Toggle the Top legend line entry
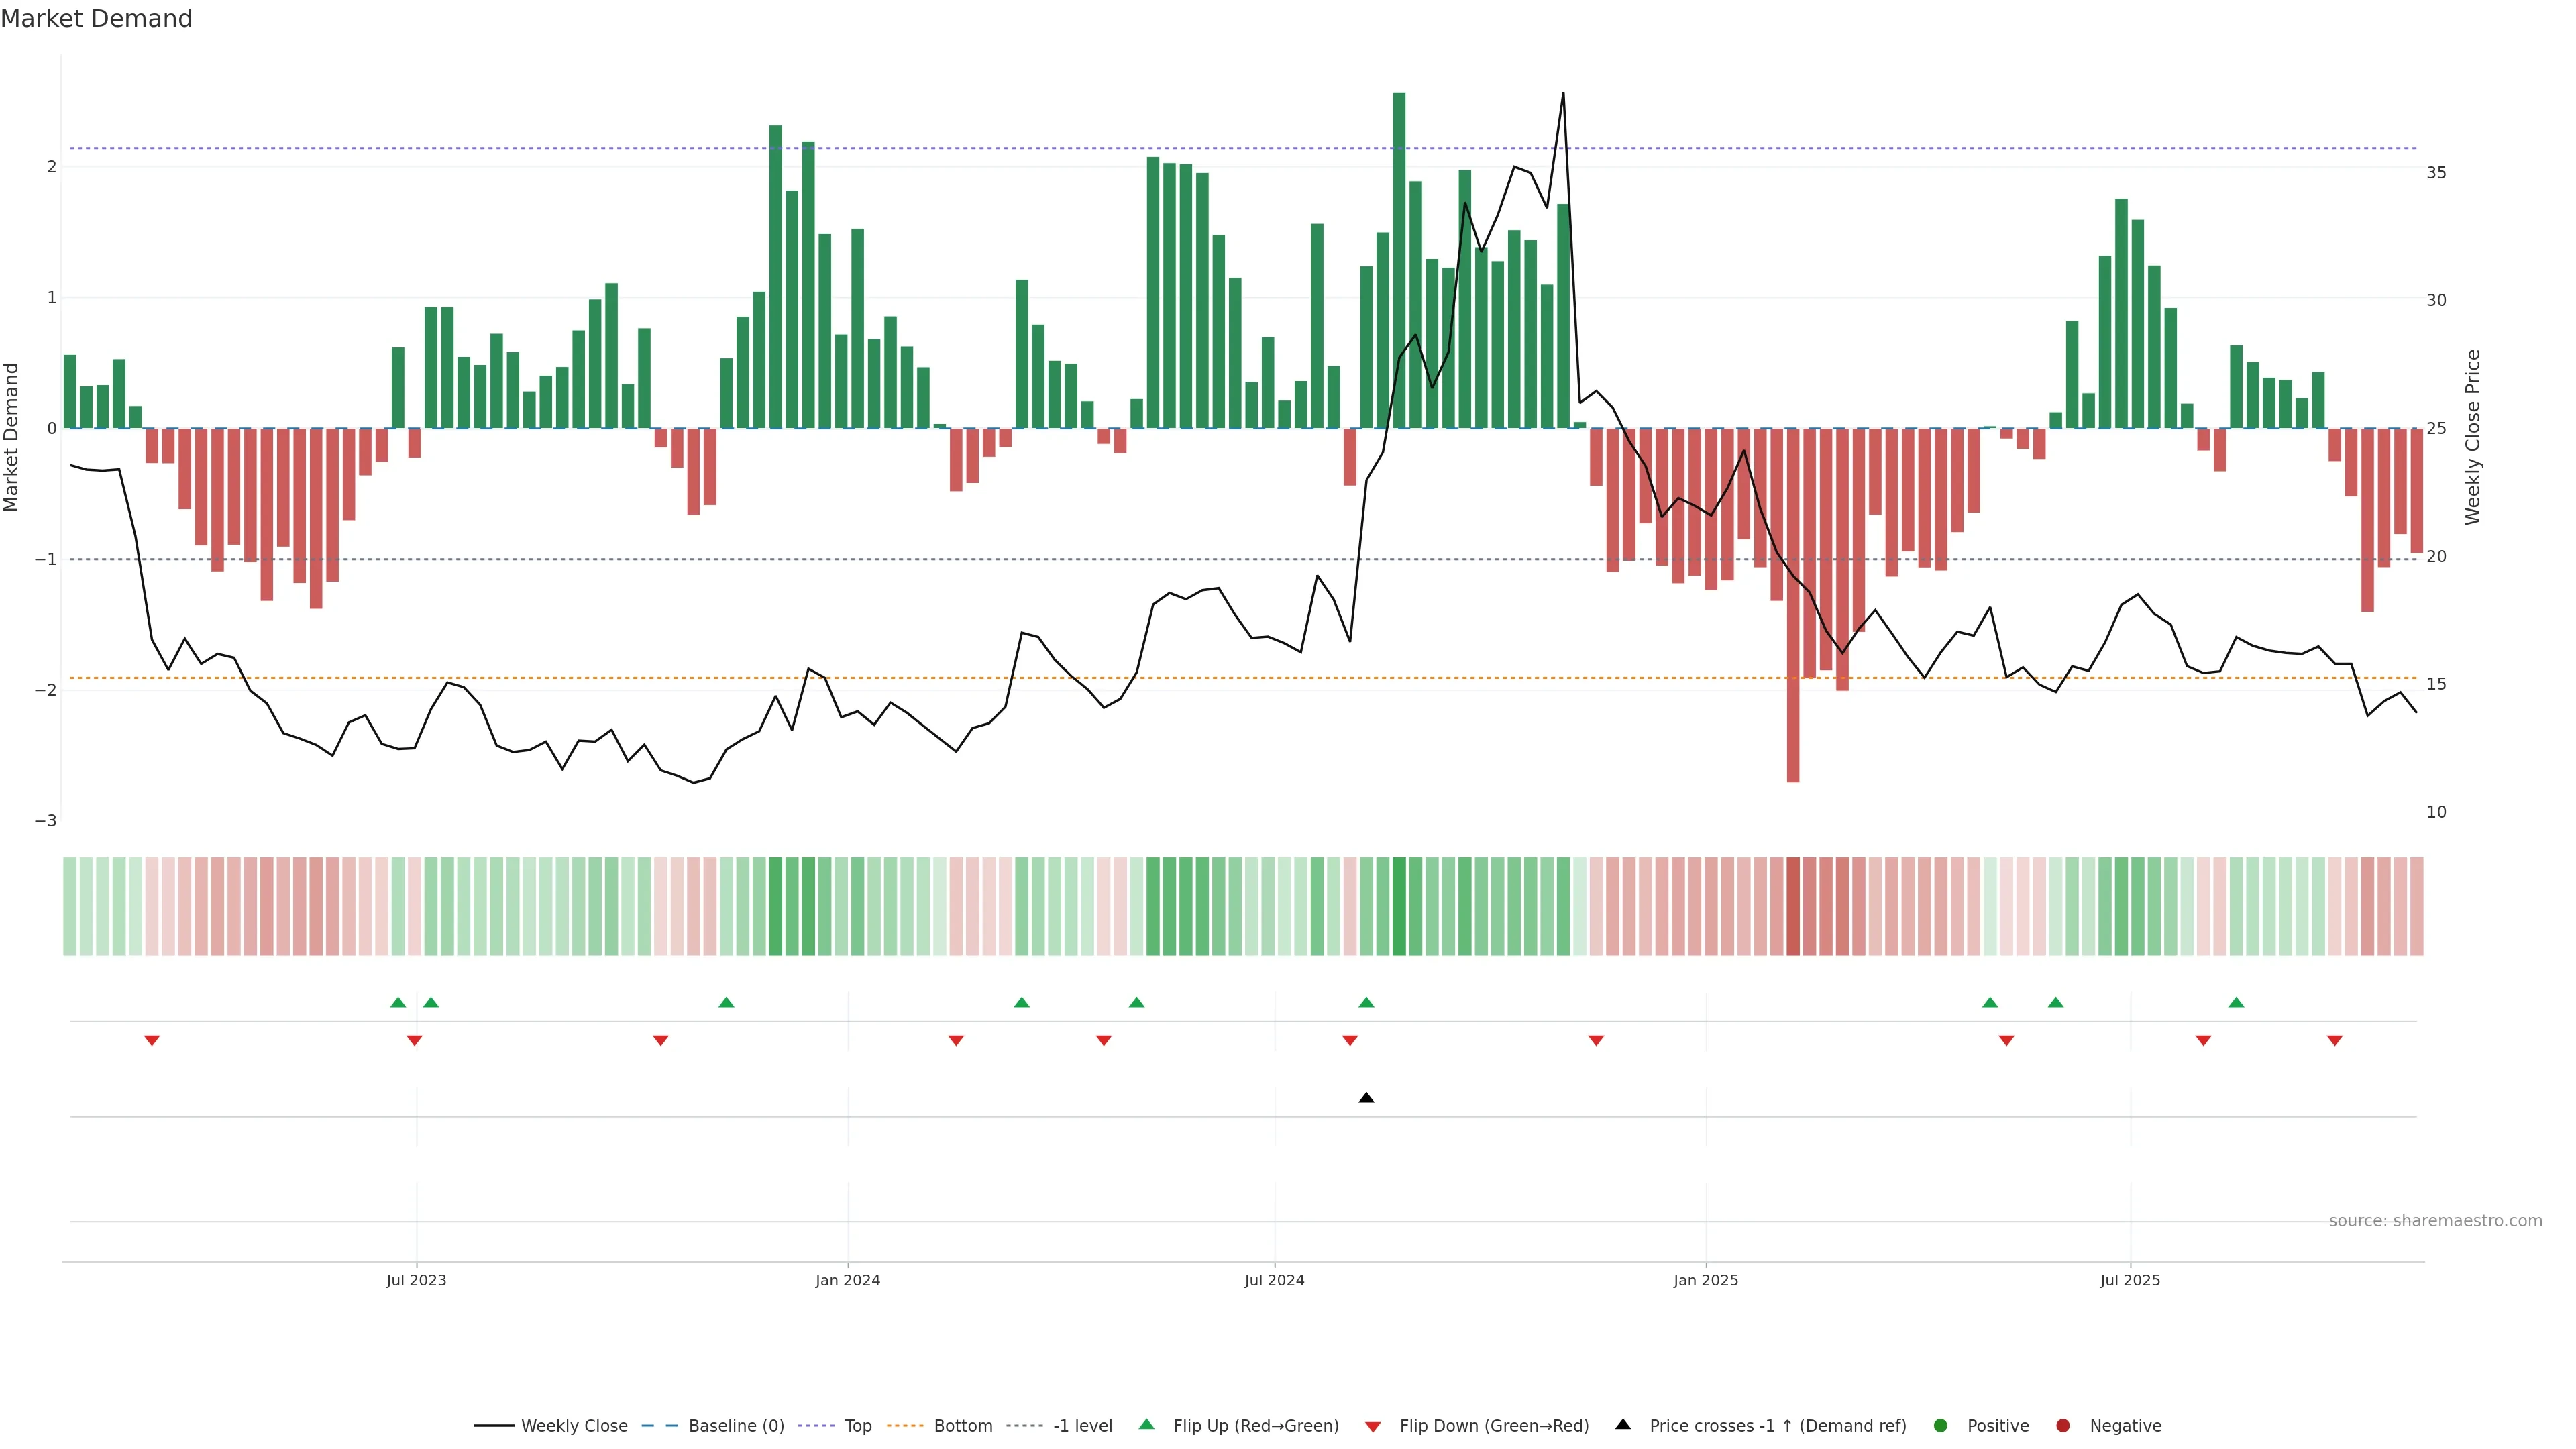The height and width of the screenshot is (1449, 2576). coord(857,1425)
